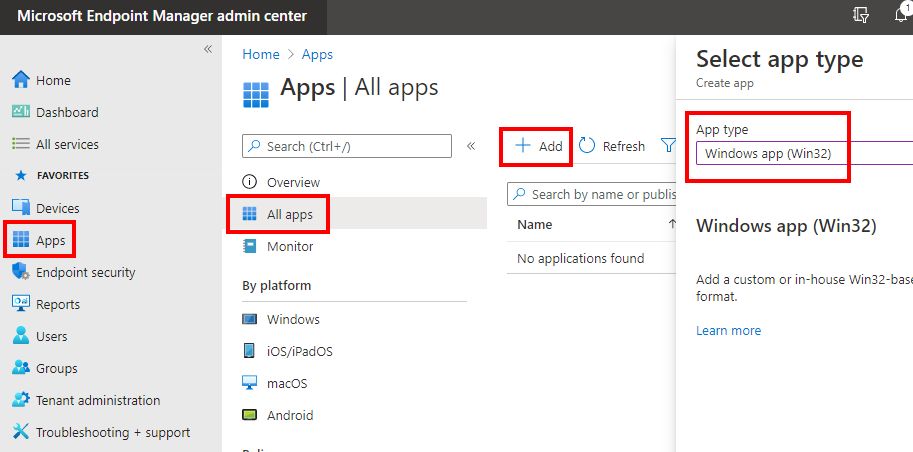Open the Dashboard icon in sidebar
The image size is (913, 452).
[20, 112]
